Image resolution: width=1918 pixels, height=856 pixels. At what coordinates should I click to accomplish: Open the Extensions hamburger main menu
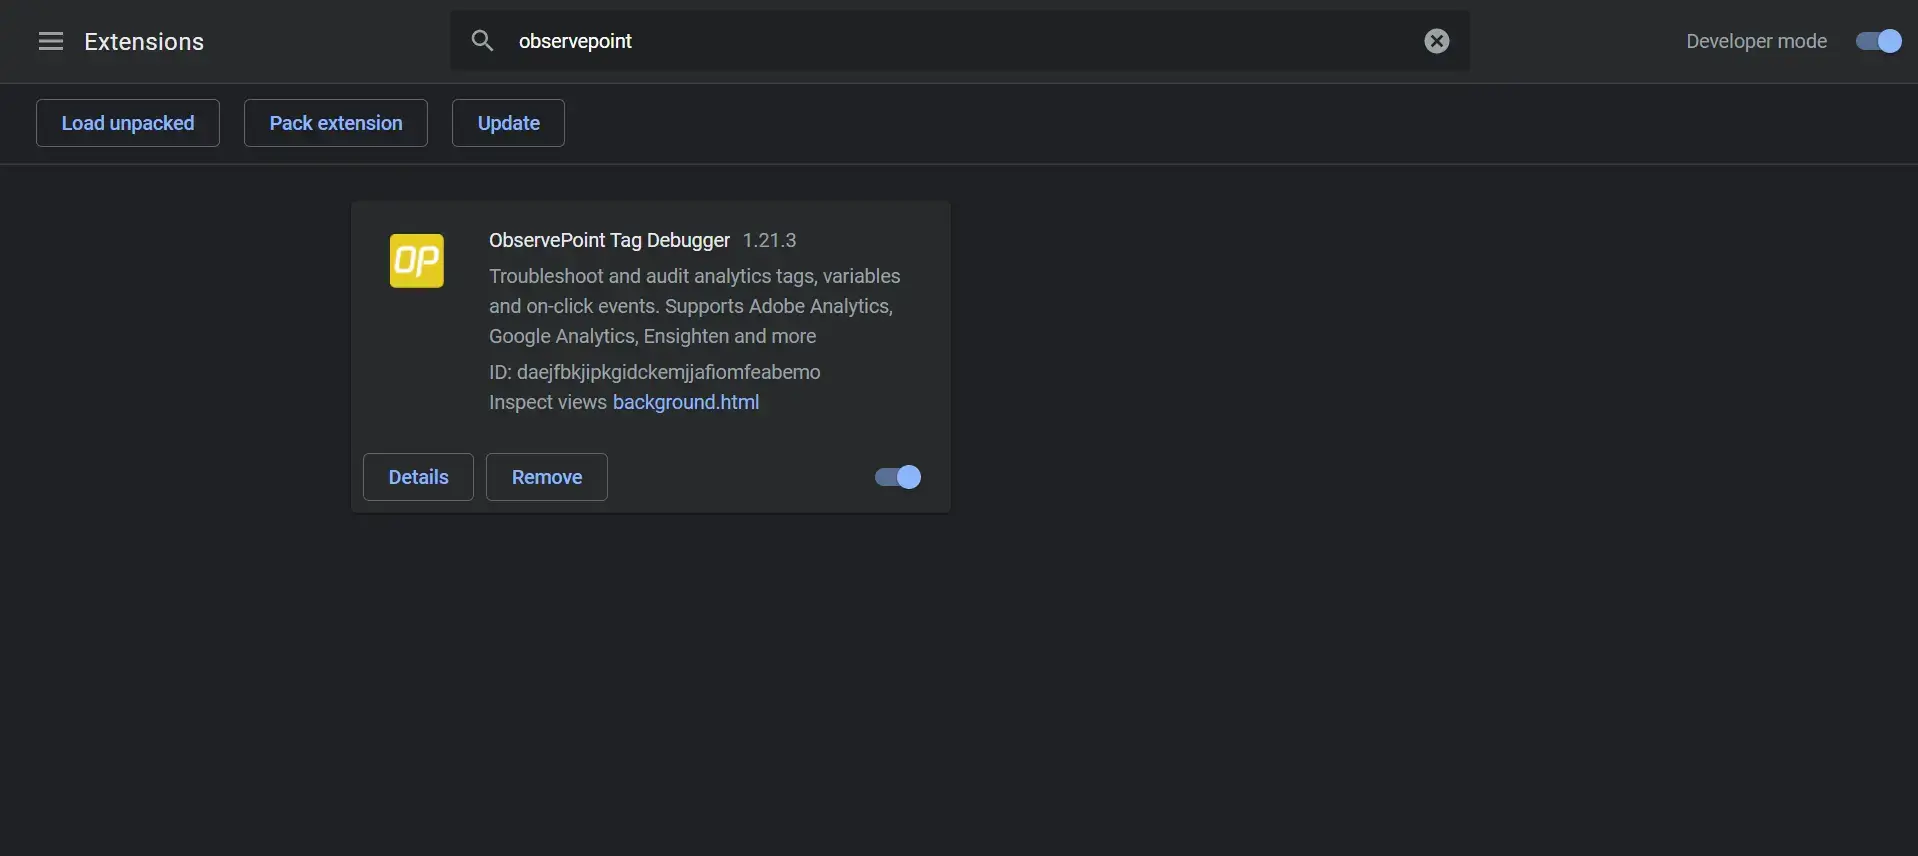pos(51,41)
